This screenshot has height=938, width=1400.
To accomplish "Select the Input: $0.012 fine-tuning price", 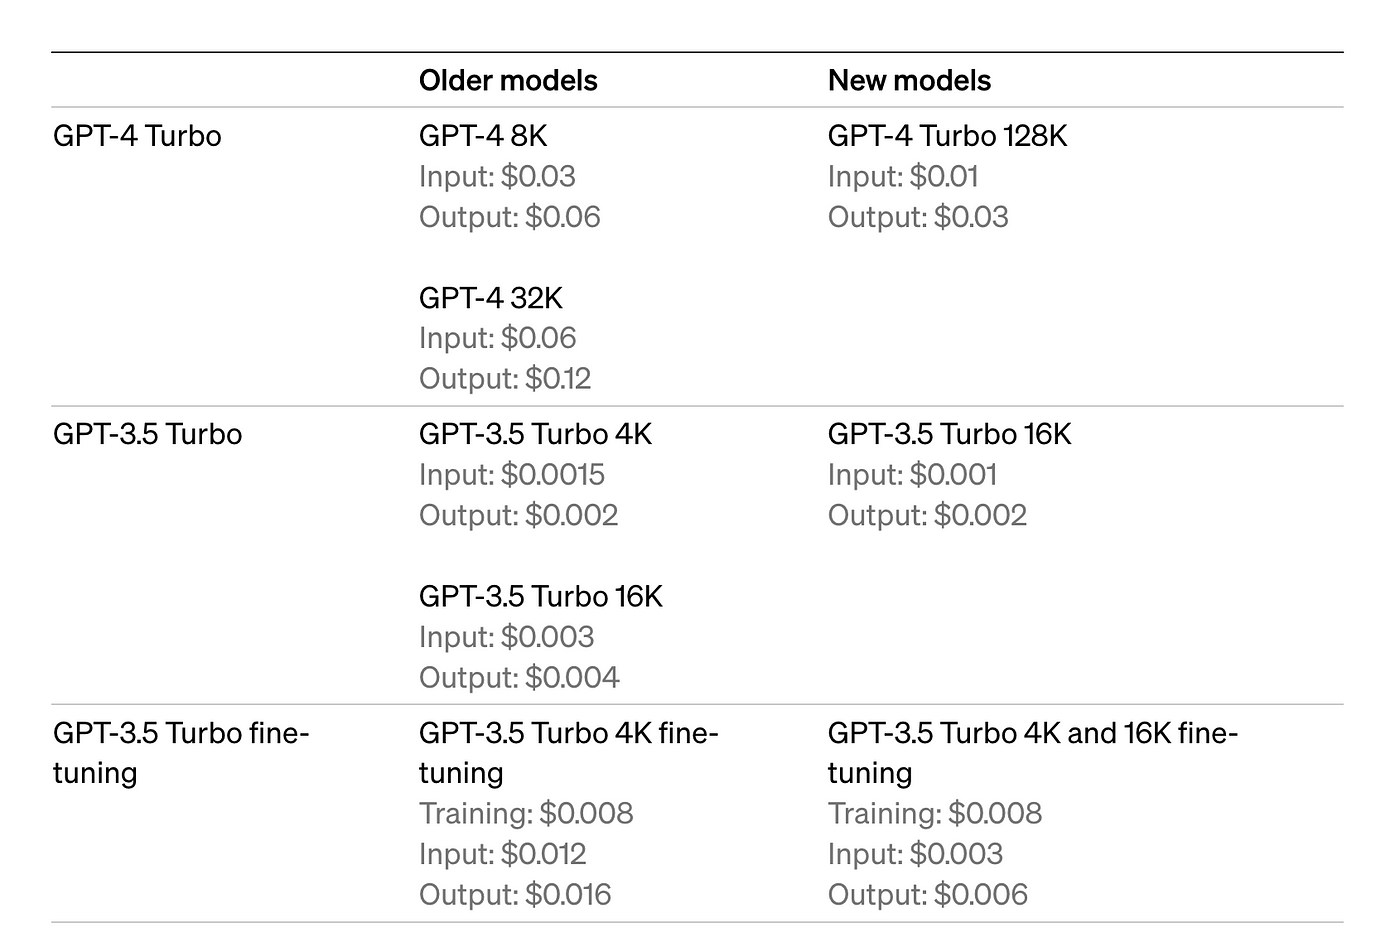I will pyautogui.click(x=502, y=853).
